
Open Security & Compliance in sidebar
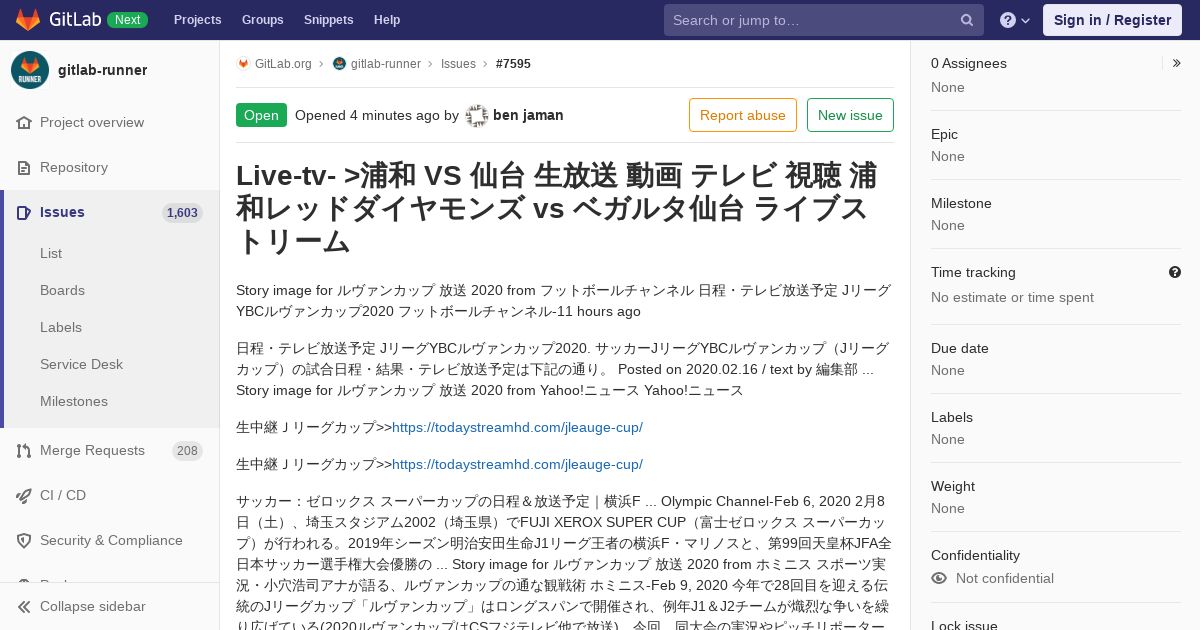point(111,541)
